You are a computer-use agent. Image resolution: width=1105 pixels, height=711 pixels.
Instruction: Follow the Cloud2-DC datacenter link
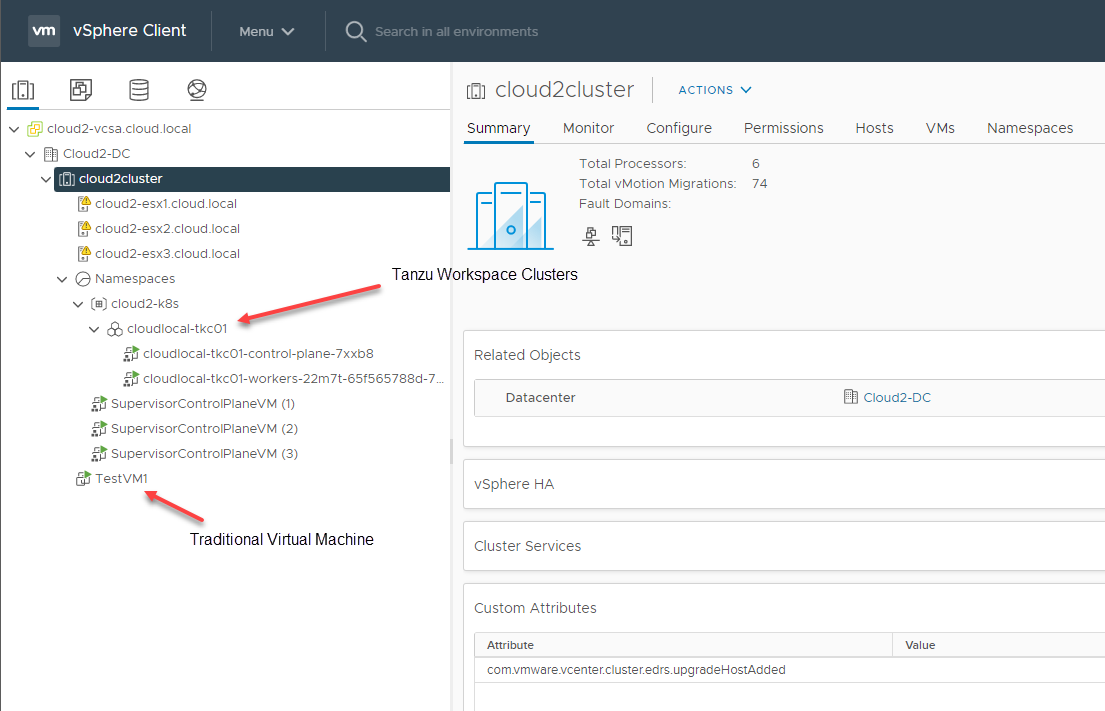point(896,397)
